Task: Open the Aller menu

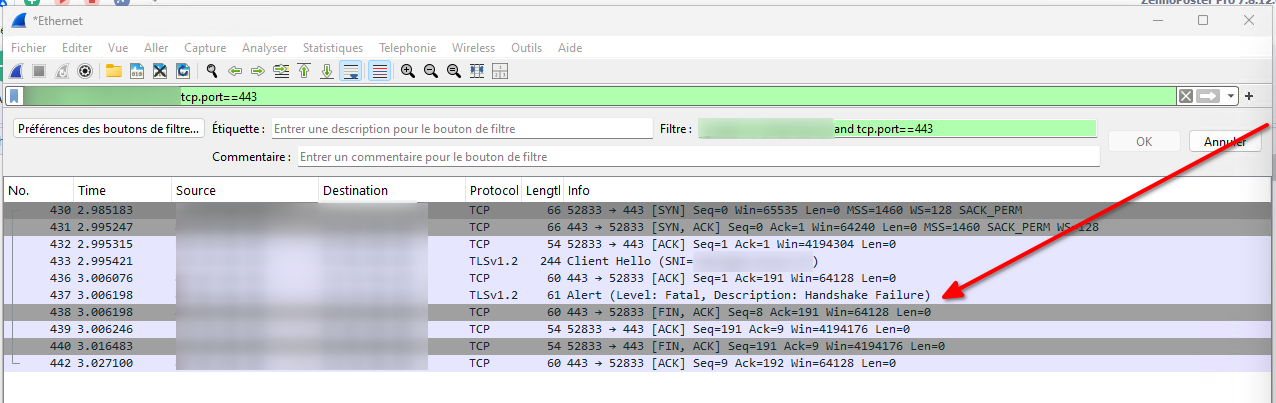Action: (156, 48)
